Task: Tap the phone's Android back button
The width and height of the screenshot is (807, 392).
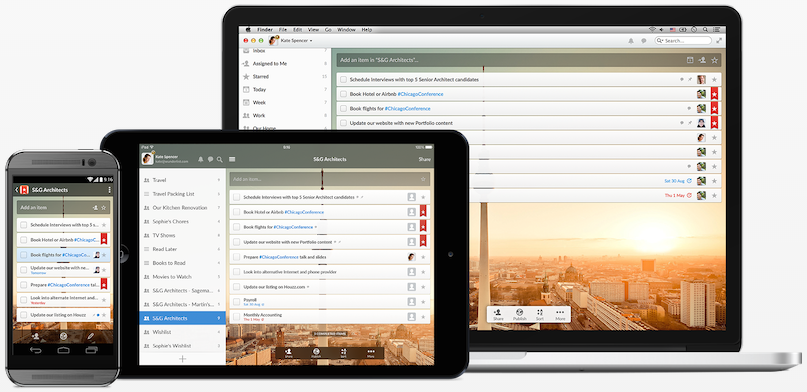Action: pos(36,350)
